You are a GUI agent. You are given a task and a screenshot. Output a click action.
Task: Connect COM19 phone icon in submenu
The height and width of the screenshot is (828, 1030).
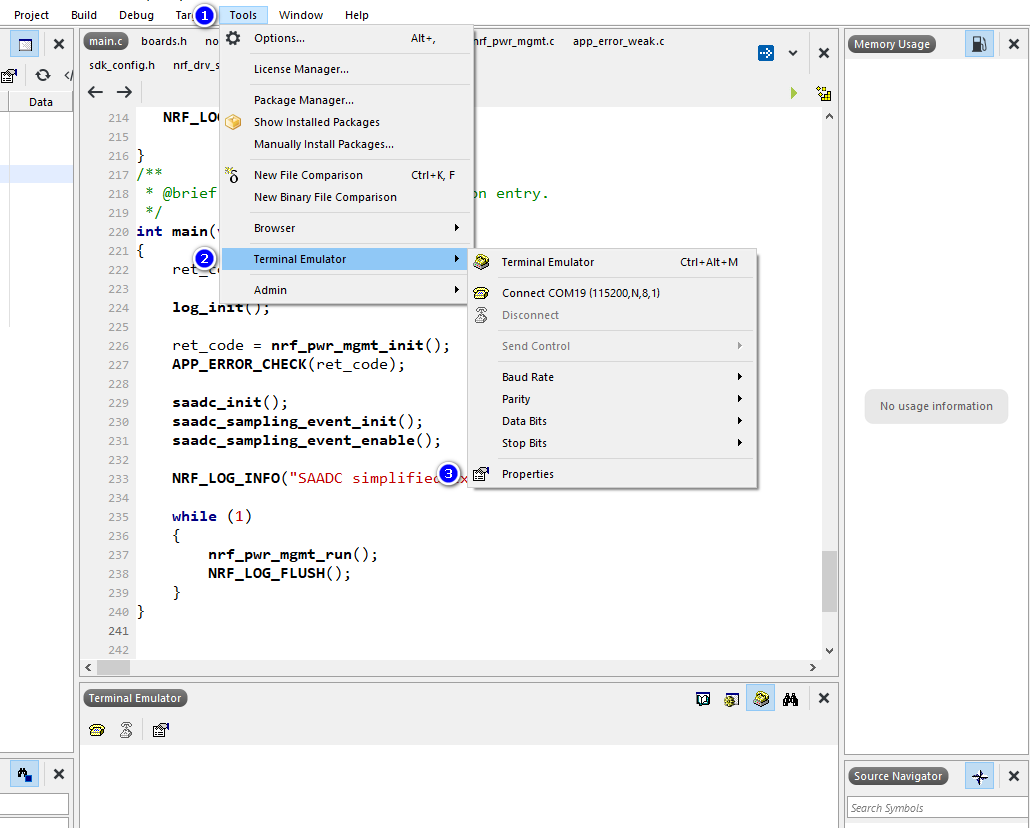point(481,293)
